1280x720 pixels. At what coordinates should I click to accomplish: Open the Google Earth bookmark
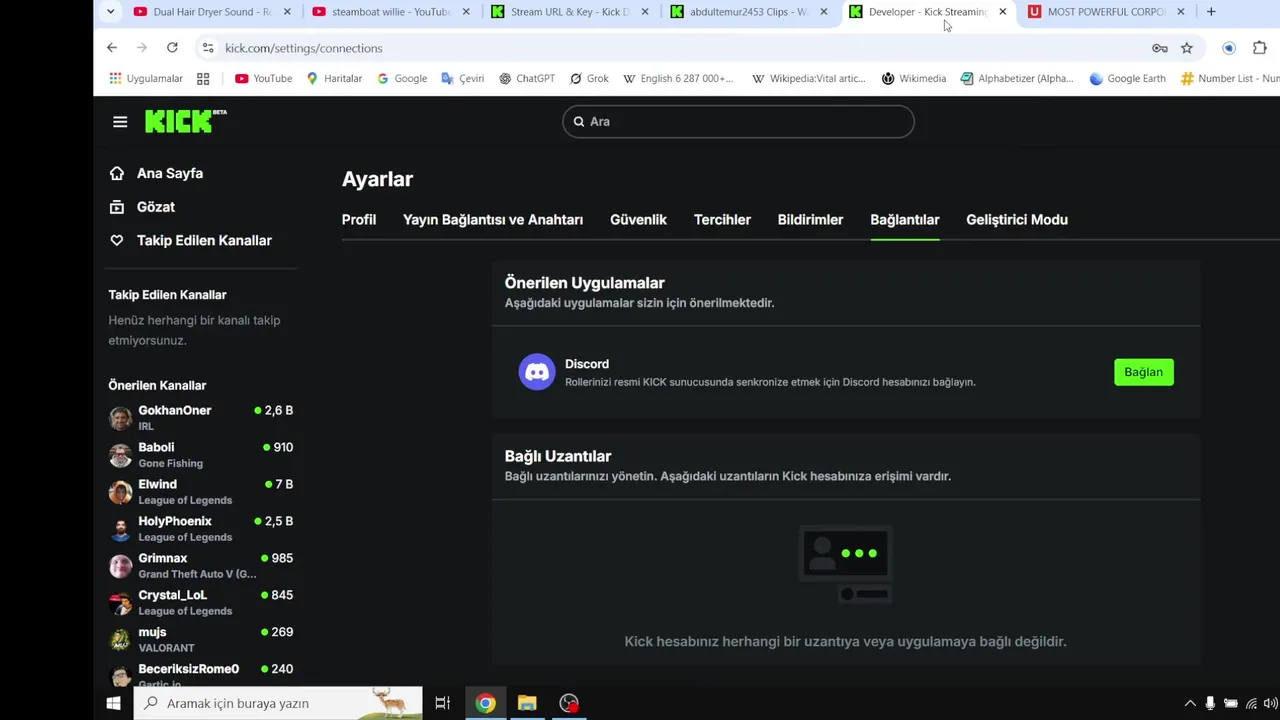click(1127, 78)
